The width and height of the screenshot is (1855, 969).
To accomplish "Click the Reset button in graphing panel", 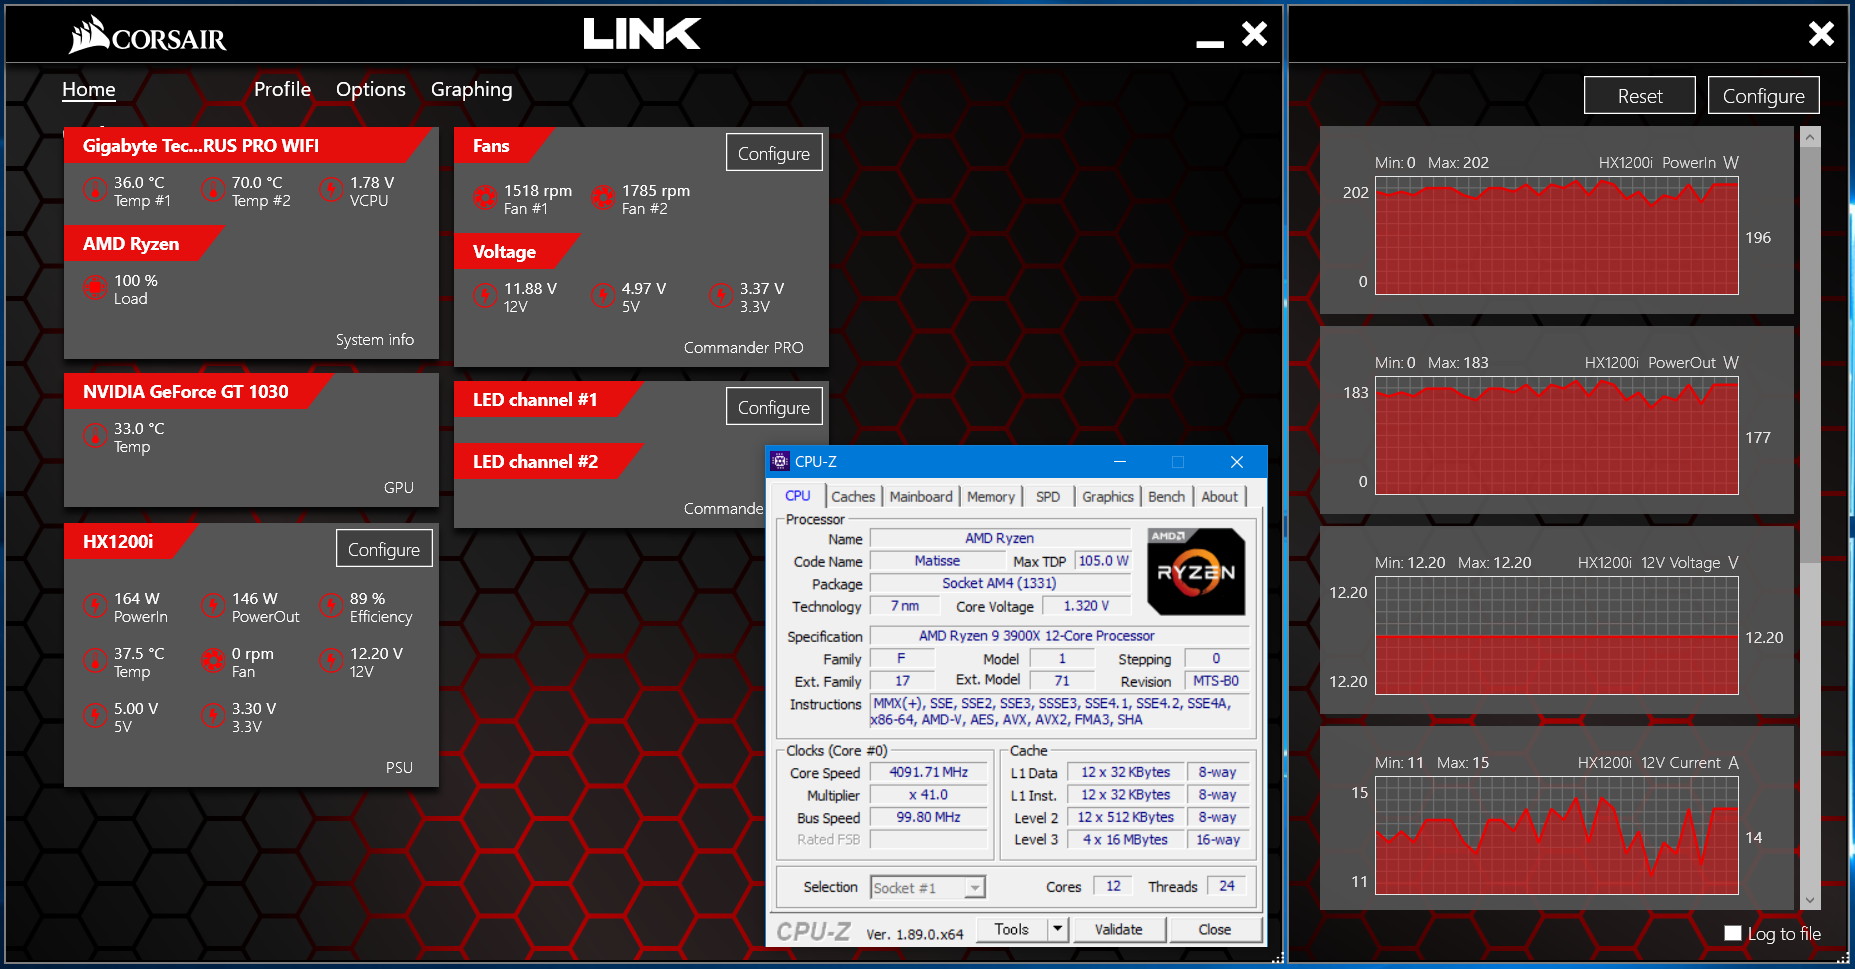I will click(1640, 96).
